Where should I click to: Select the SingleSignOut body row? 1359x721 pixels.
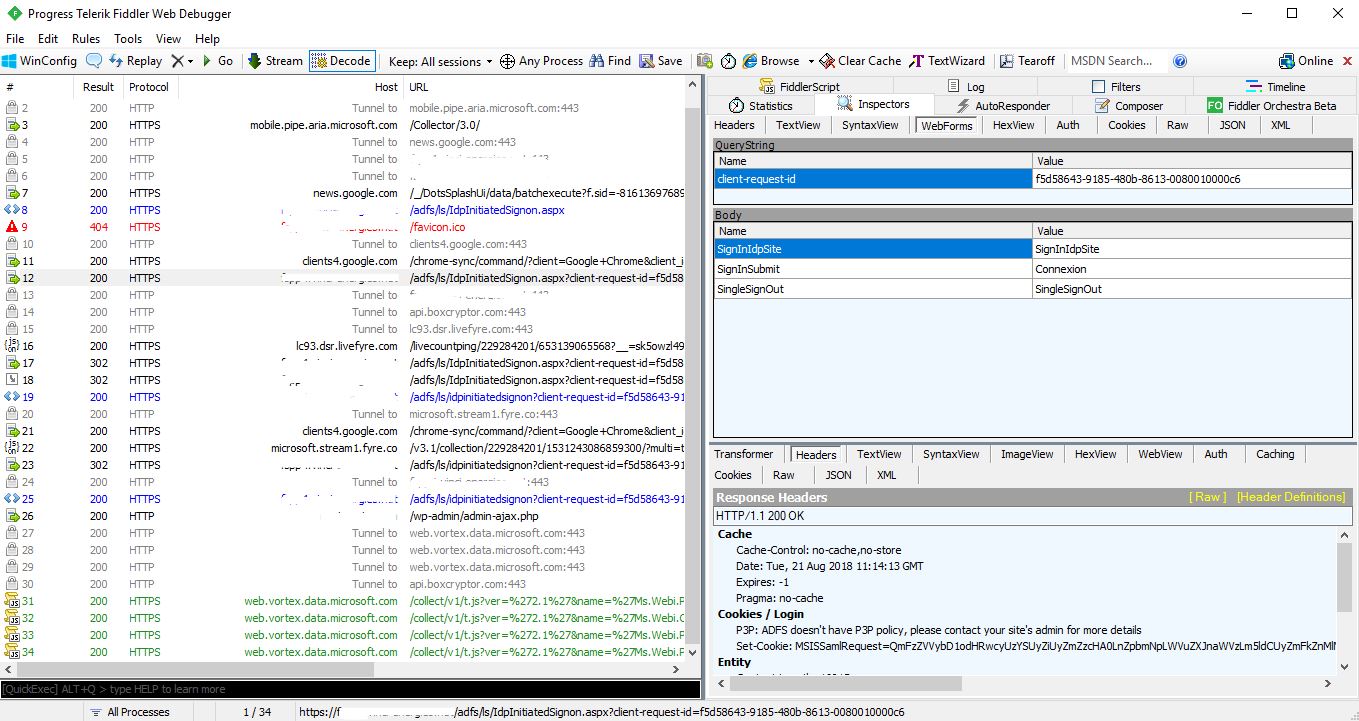click(x=1033, y=289)
